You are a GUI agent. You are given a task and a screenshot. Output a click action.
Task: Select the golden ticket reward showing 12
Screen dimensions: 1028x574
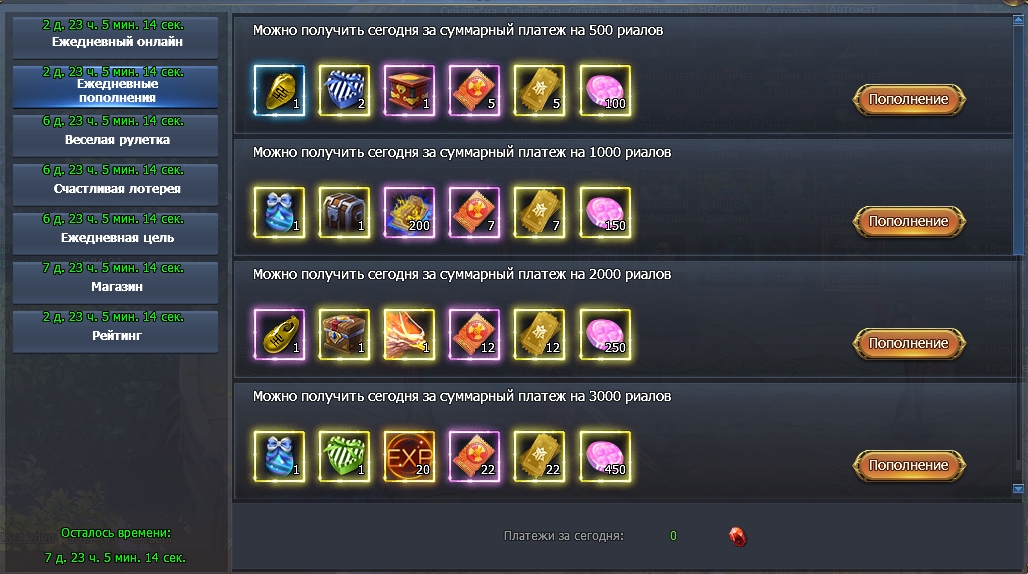coord(539,334)
